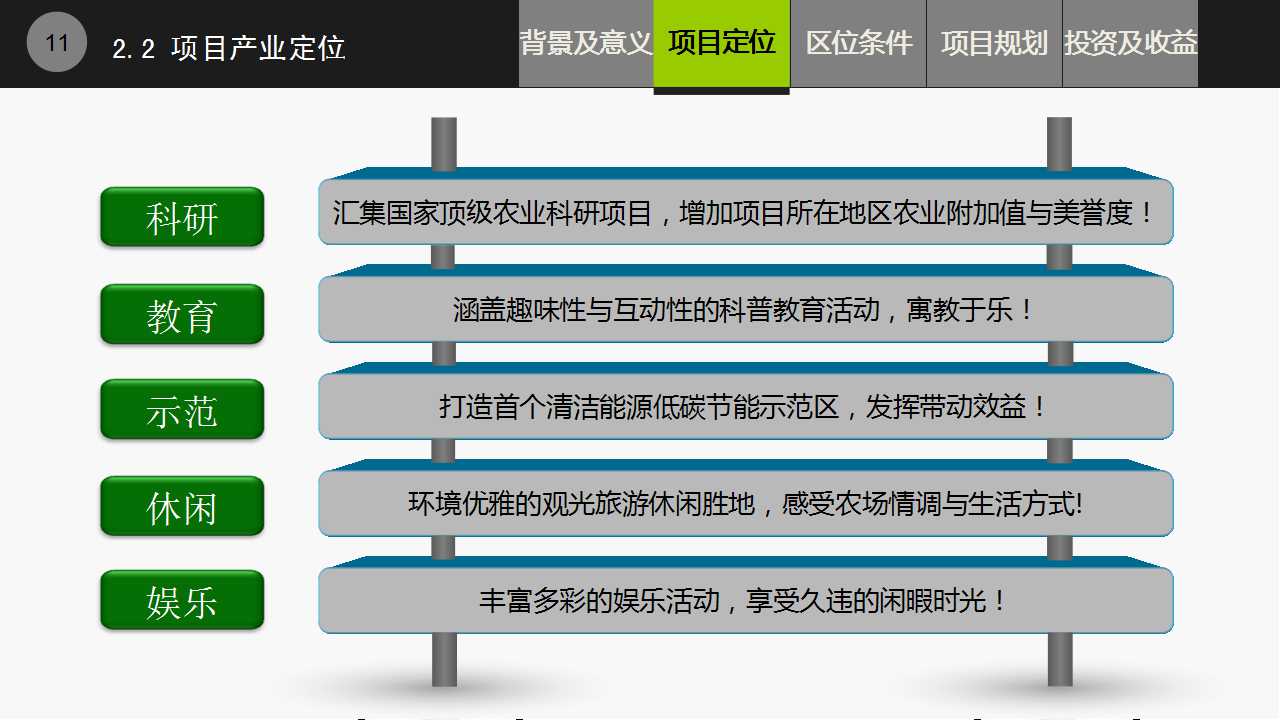
Task: Select the 项目定位 tab
Action: coord(722,43)
